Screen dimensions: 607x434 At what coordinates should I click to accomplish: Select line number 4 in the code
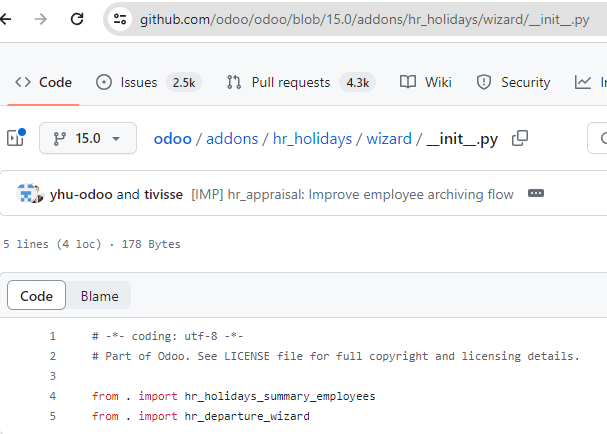coord(53,396)
